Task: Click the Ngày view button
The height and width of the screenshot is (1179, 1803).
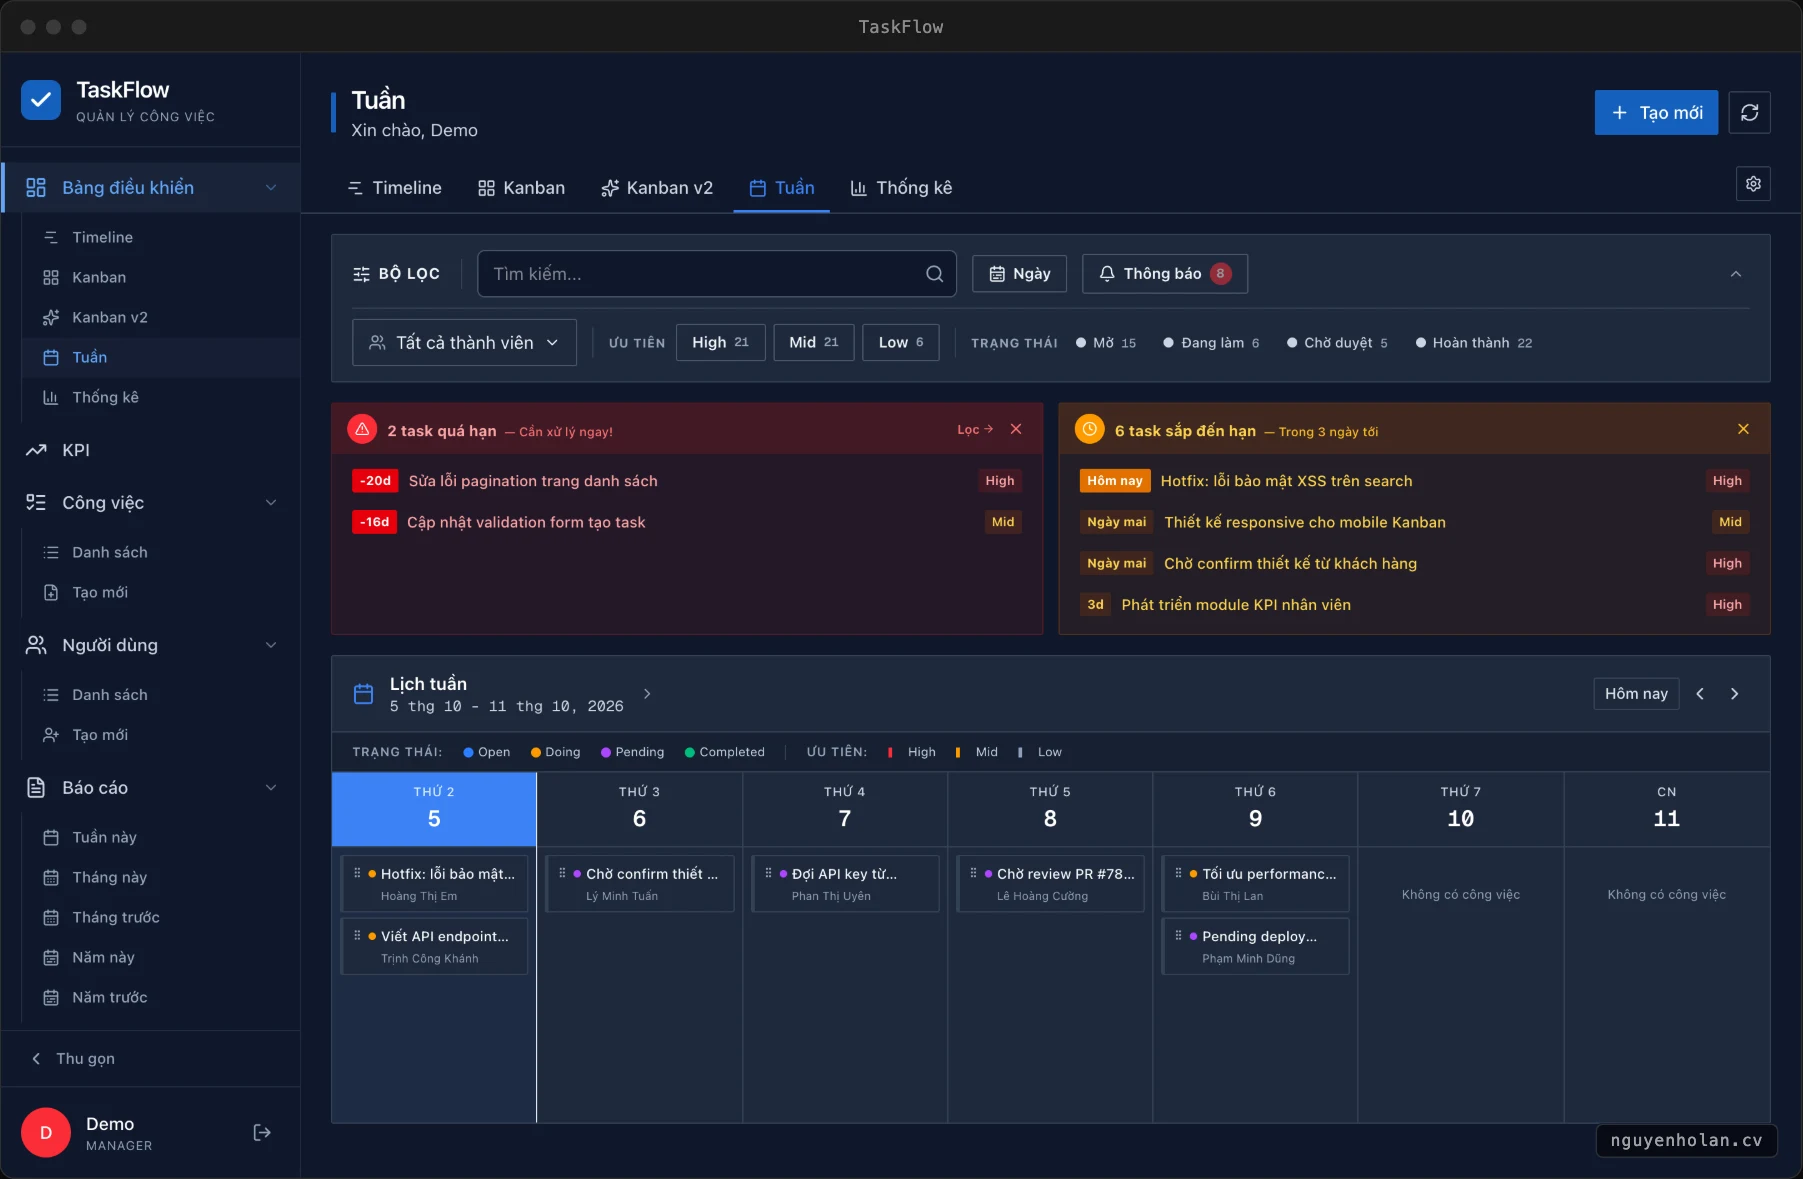Action: (x=1019, y=274)
